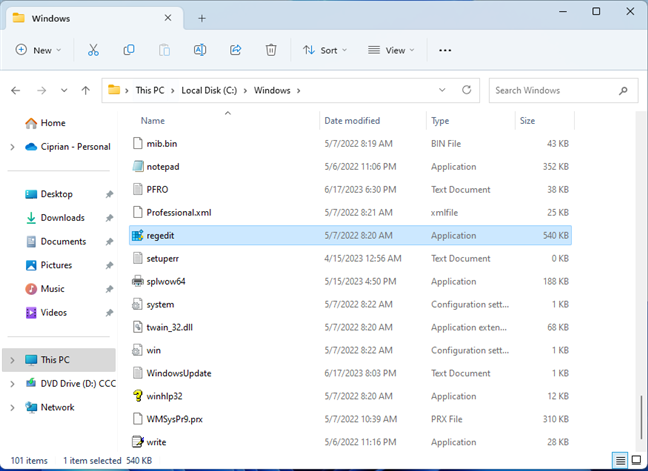Image resolution: width=648 pixels, height=471 pixels.
Task: Unpin Pictures using its pin icon
Action: [109, 265]
